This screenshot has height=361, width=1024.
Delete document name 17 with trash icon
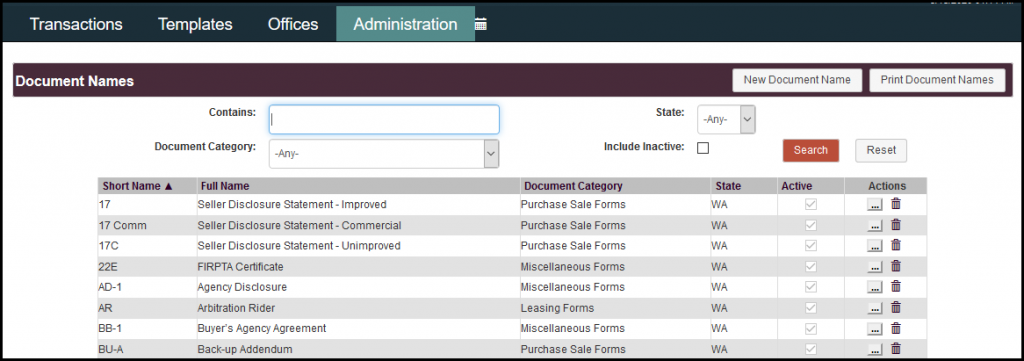896,204
